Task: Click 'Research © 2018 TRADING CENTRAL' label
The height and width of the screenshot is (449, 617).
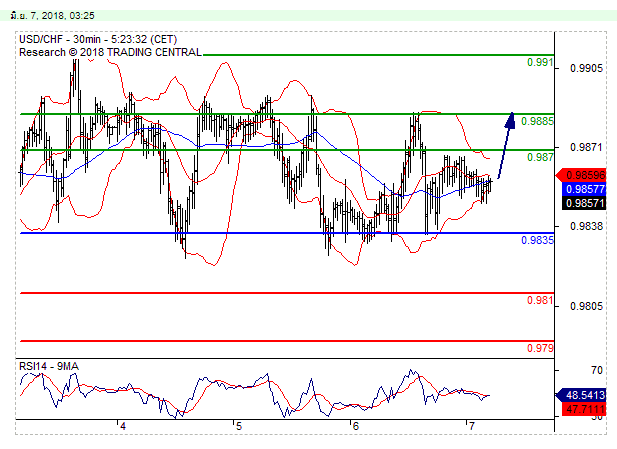Action: pyautogui.click(x=110, y=52)
